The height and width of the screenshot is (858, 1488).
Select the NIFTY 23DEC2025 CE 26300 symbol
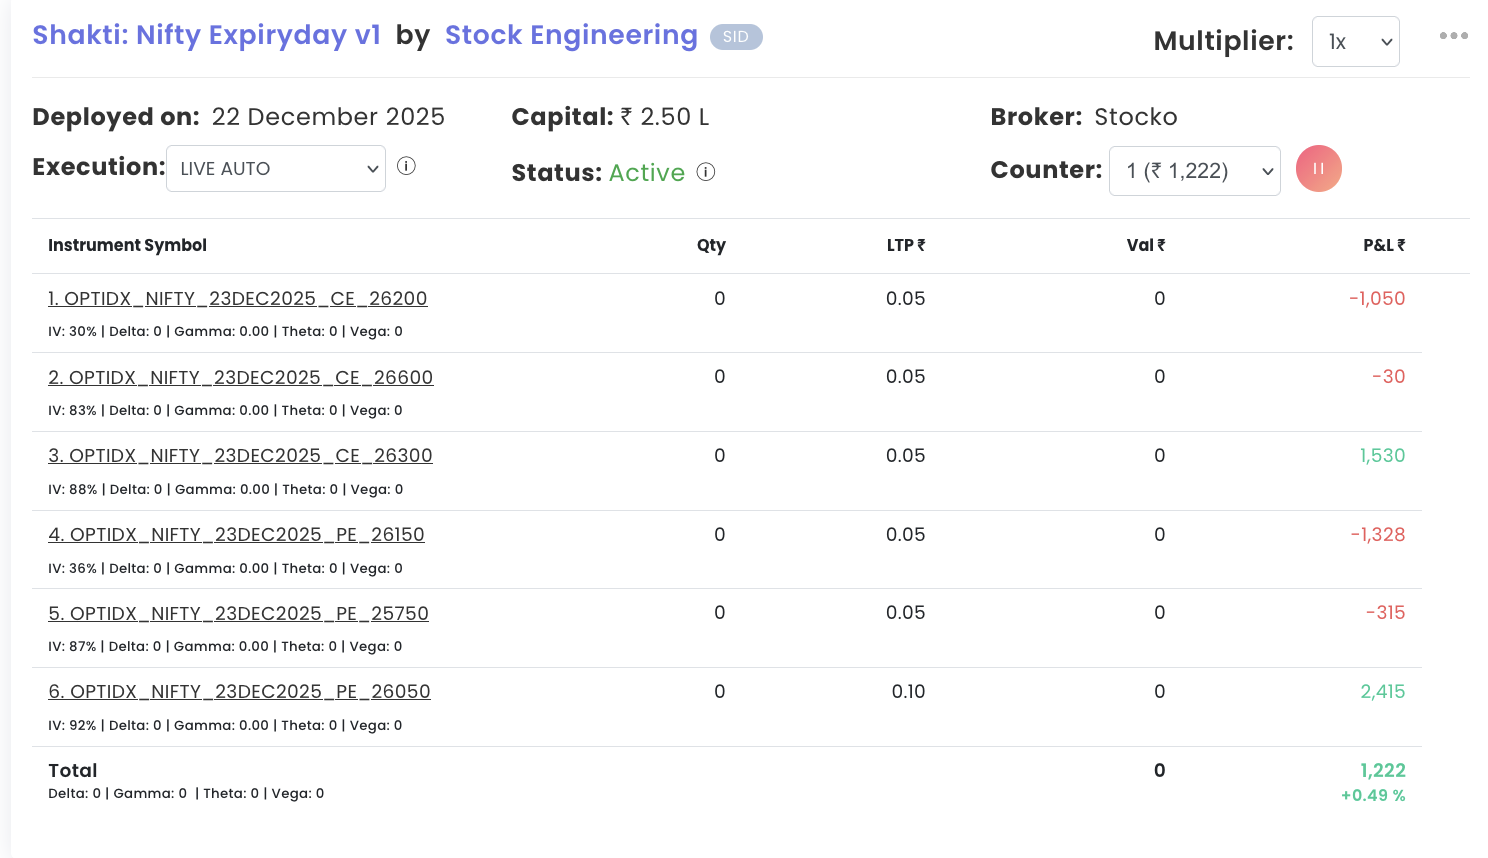(241, 456)
